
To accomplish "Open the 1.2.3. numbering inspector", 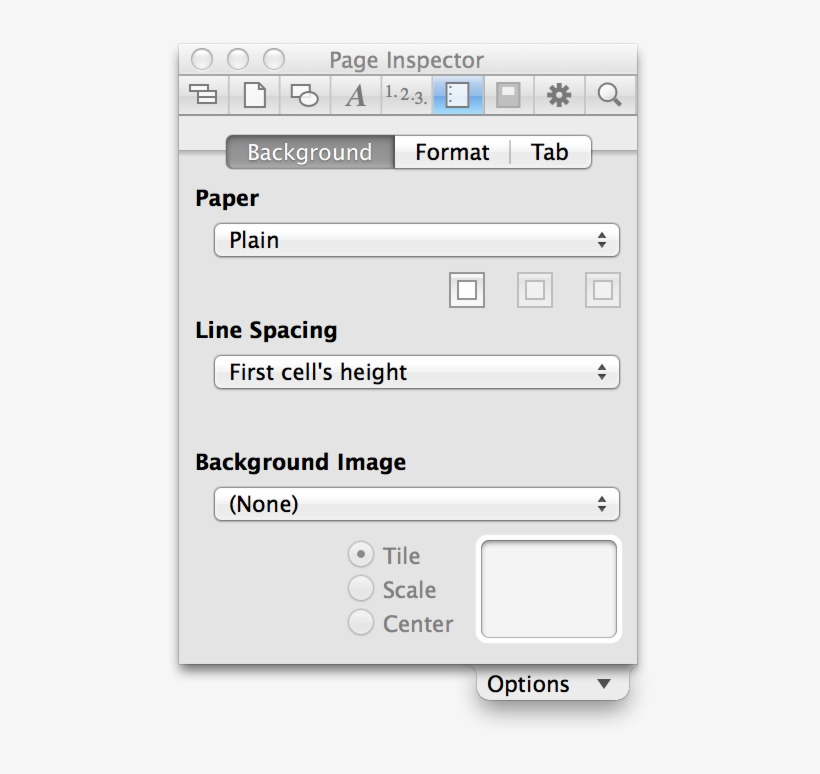I will 406,95.
